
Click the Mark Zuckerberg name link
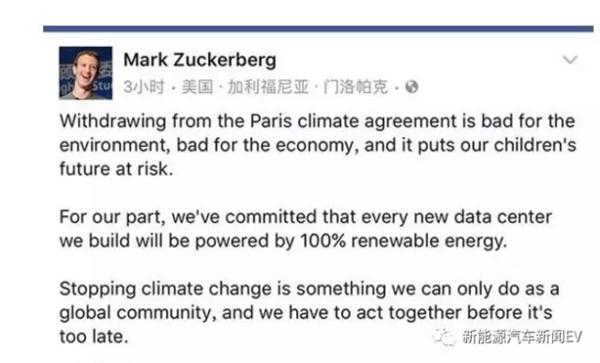pyautogui.click(x=200, y=60)
